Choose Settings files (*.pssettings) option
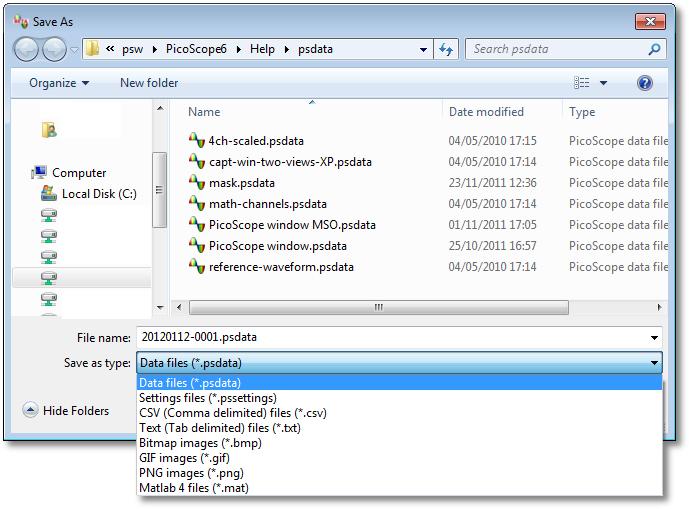Image resolution: width=689 pixels, height=509 pixels. point(399,398)
